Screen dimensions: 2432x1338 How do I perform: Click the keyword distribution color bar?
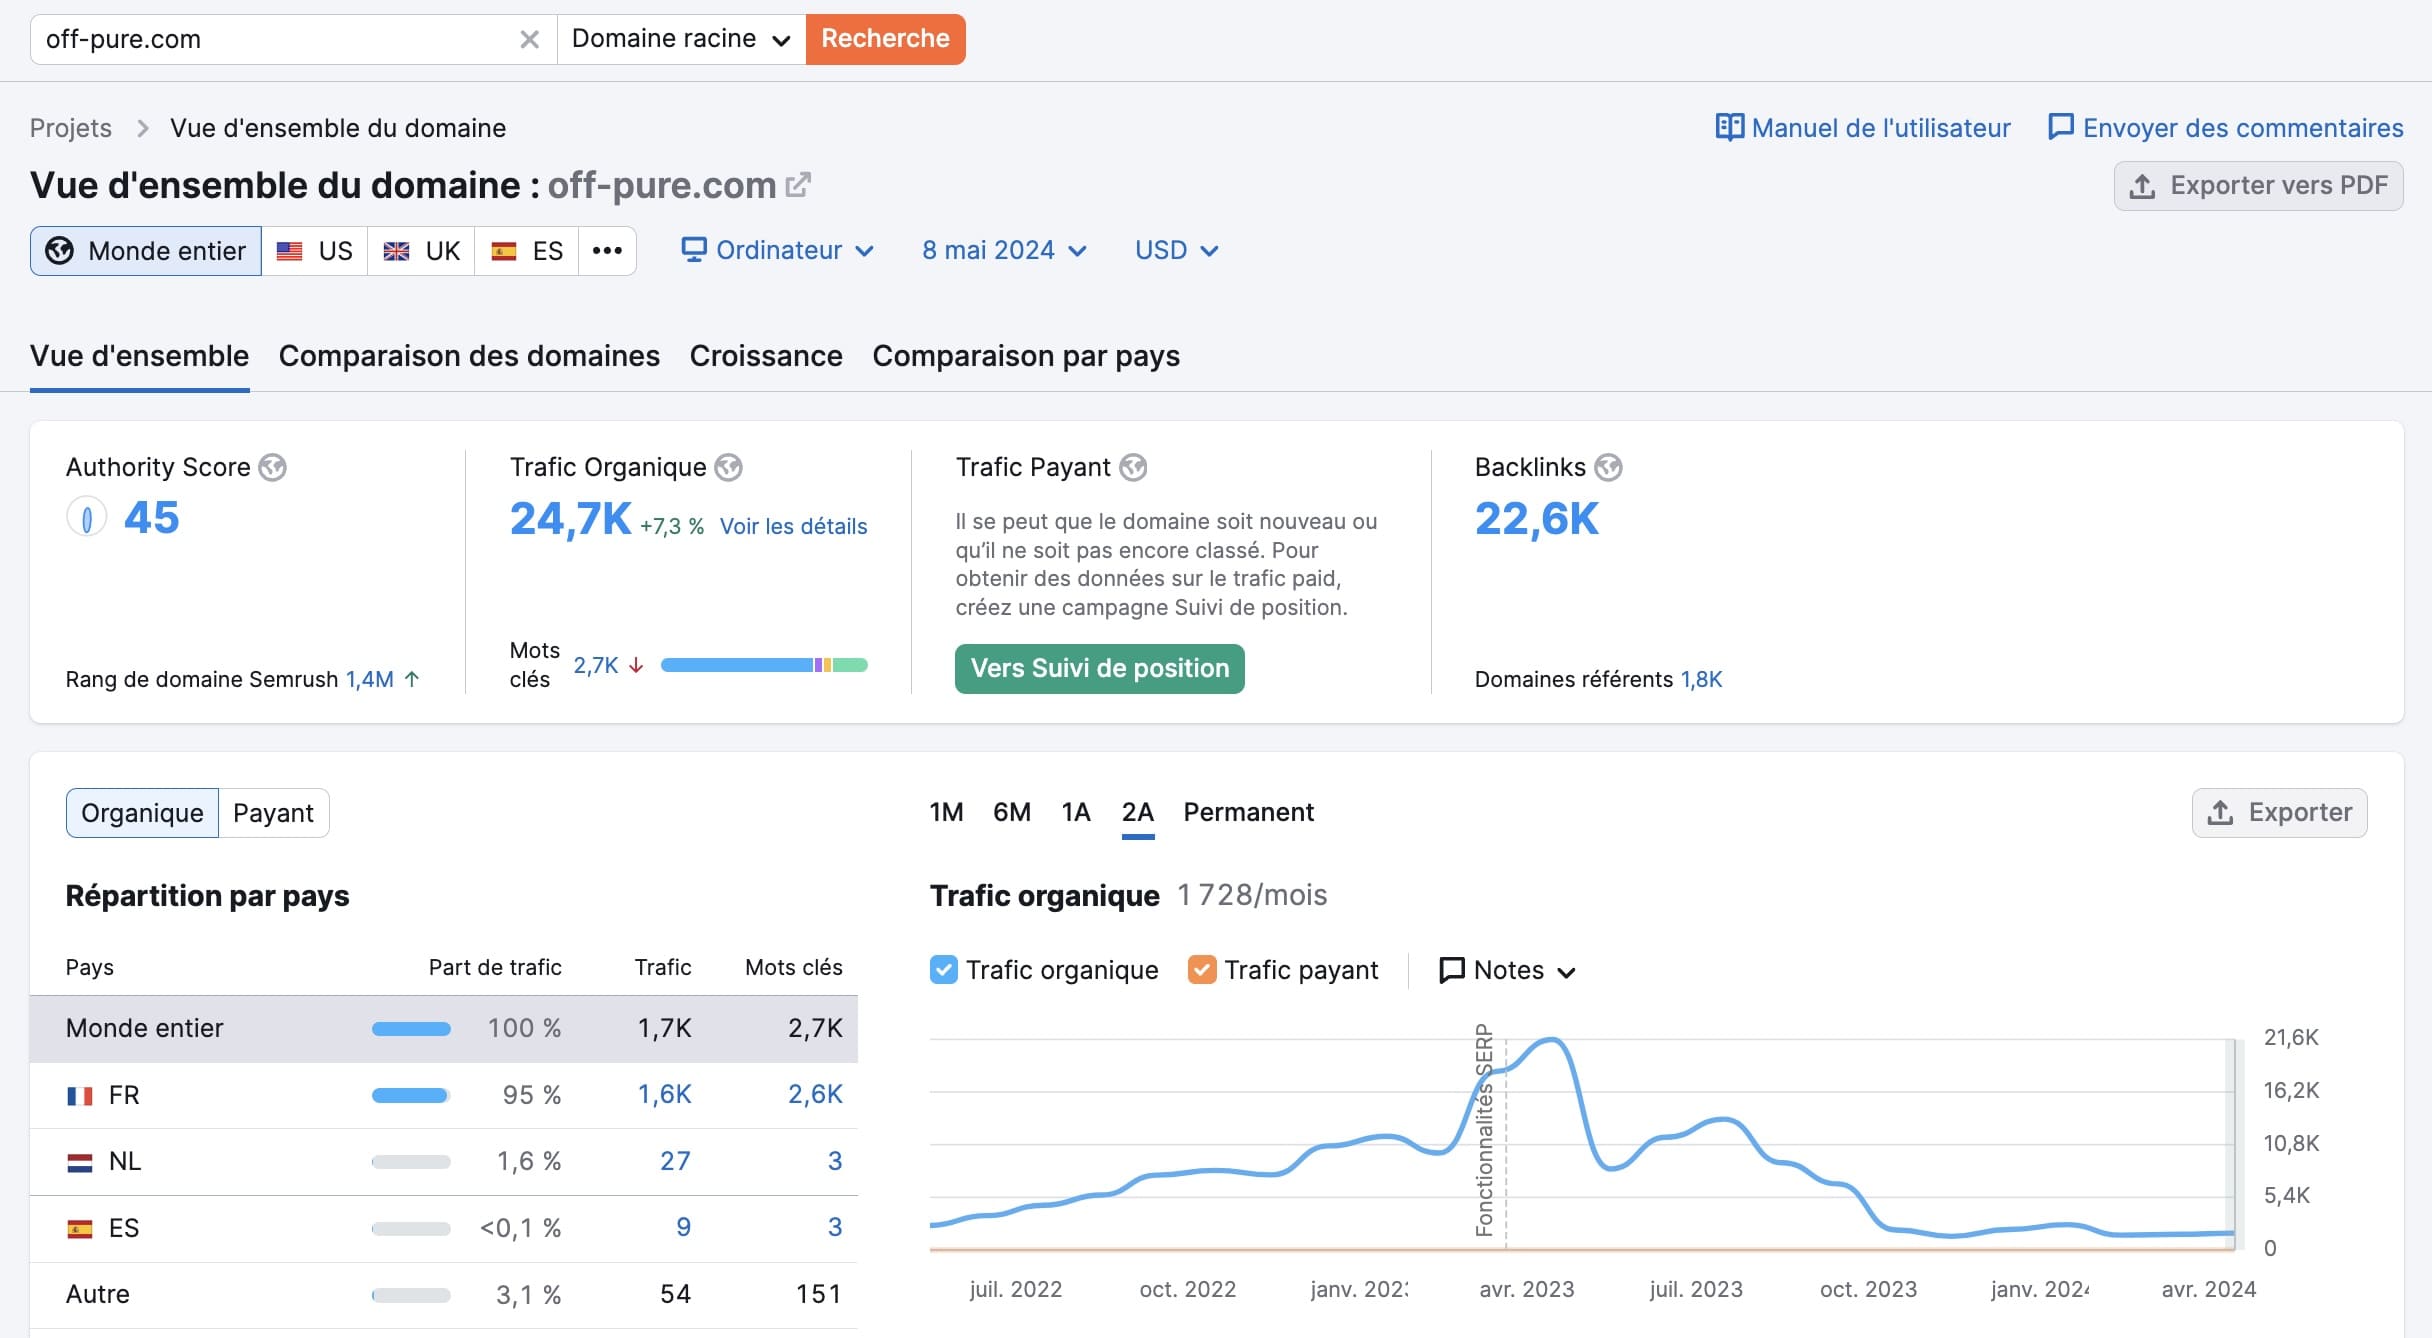pos(764,665)
